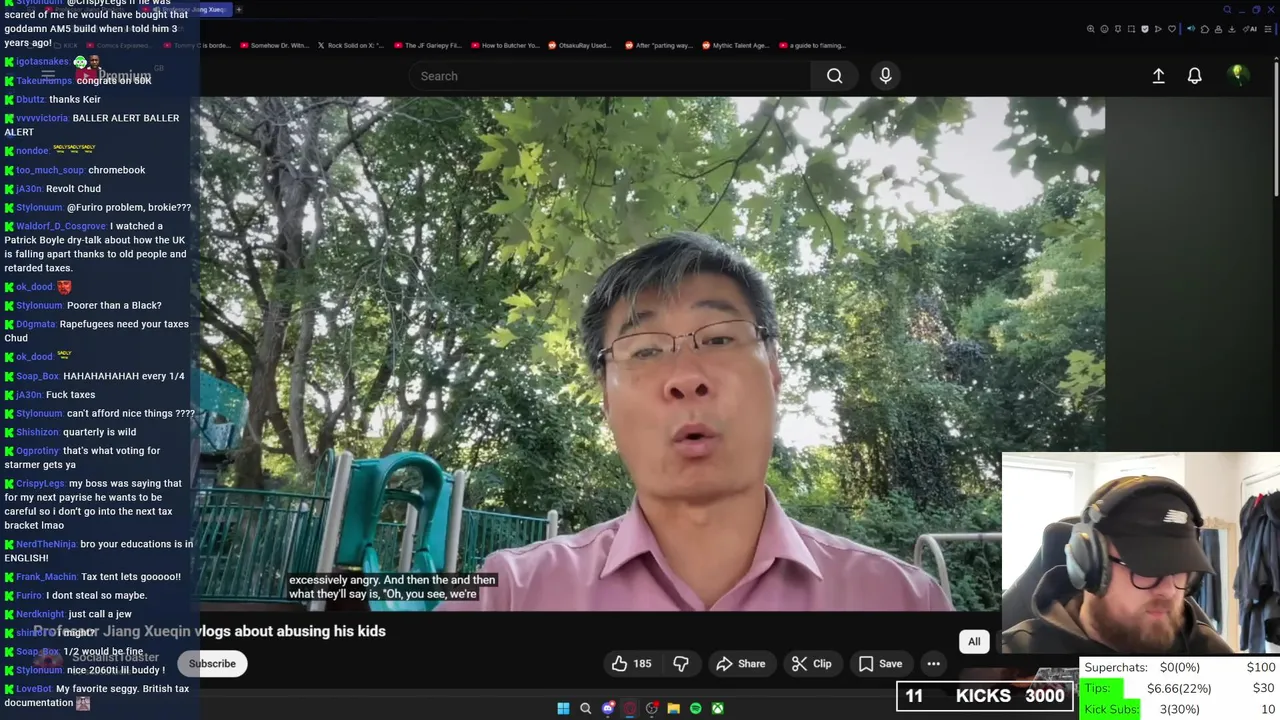The width and height of the screenshot is (1280, 720).
Task: Click the webcam overlay of streamer
Action: click(1141, 553)
